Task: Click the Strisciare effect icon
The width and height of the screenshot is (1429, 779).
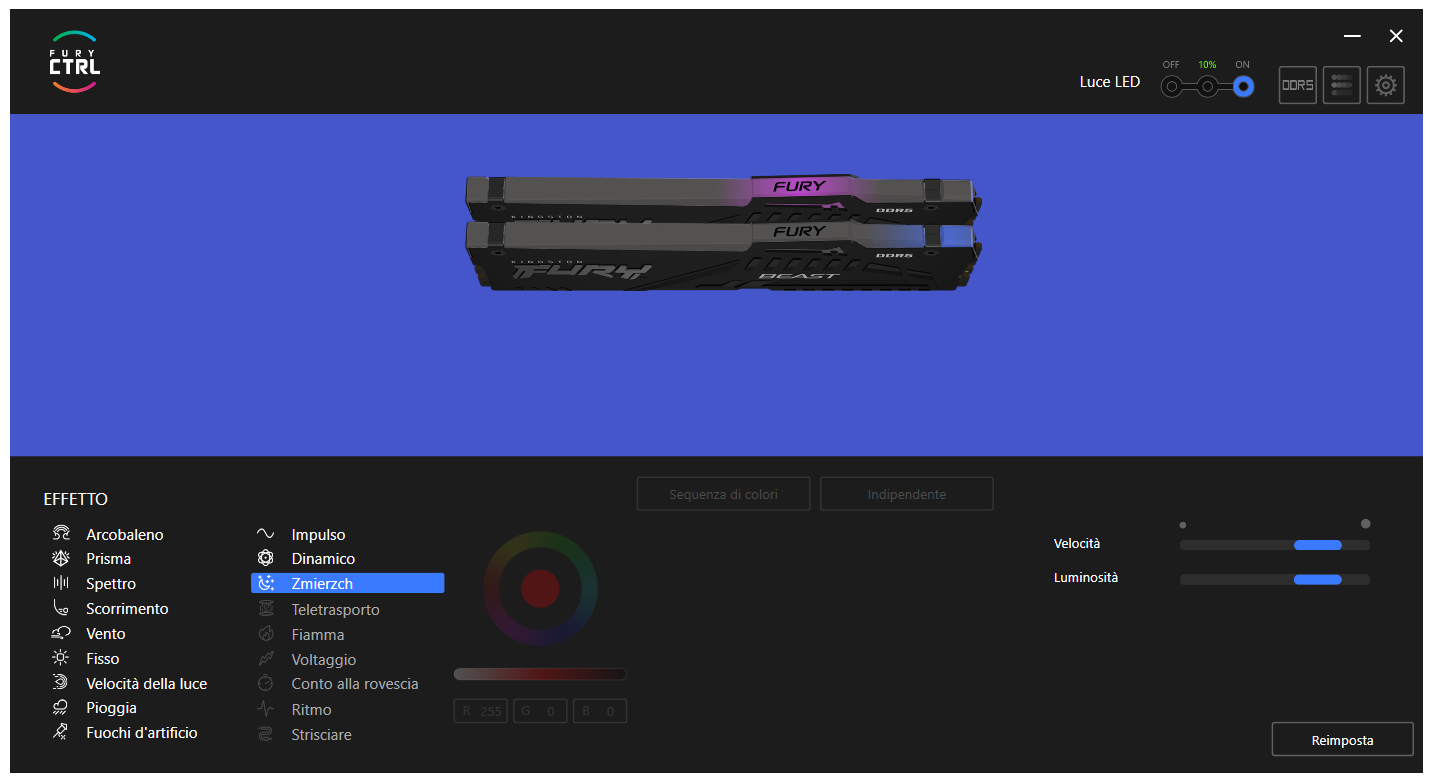Action: click(x=266, y=734)
